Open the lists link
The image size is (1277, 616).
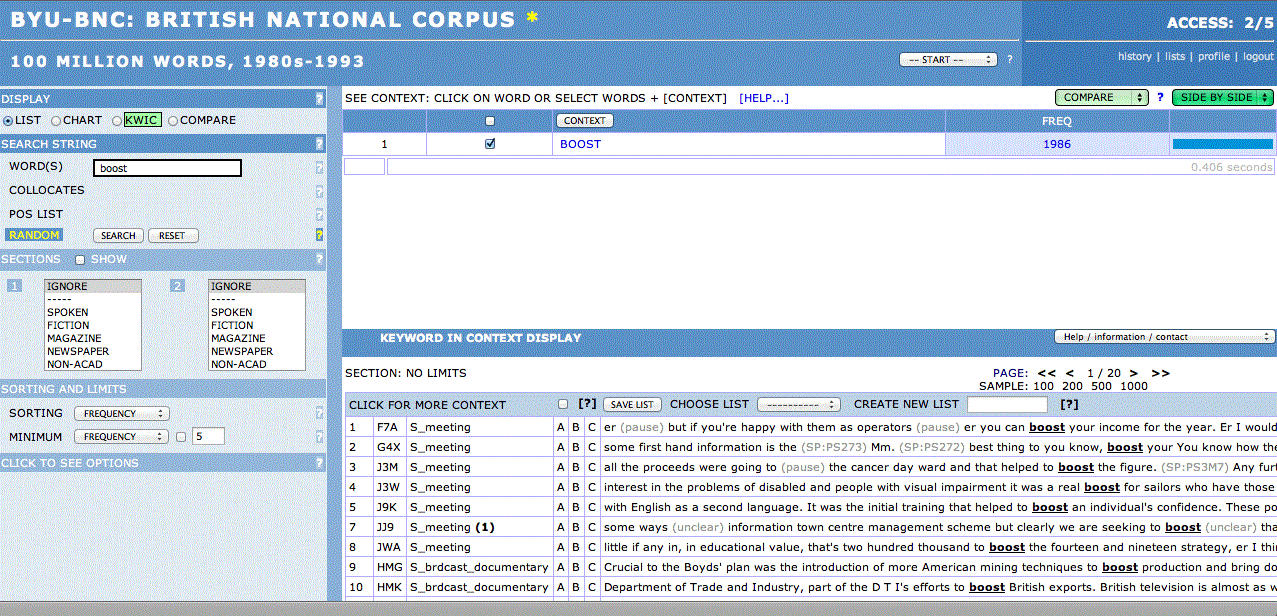coord(1175,57)
